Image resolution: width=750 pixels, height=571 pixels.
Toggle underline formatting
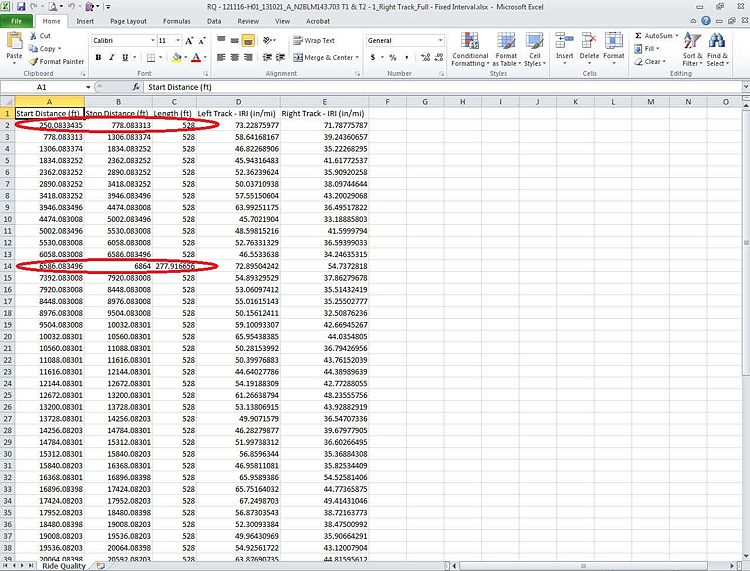click(125, 57)
